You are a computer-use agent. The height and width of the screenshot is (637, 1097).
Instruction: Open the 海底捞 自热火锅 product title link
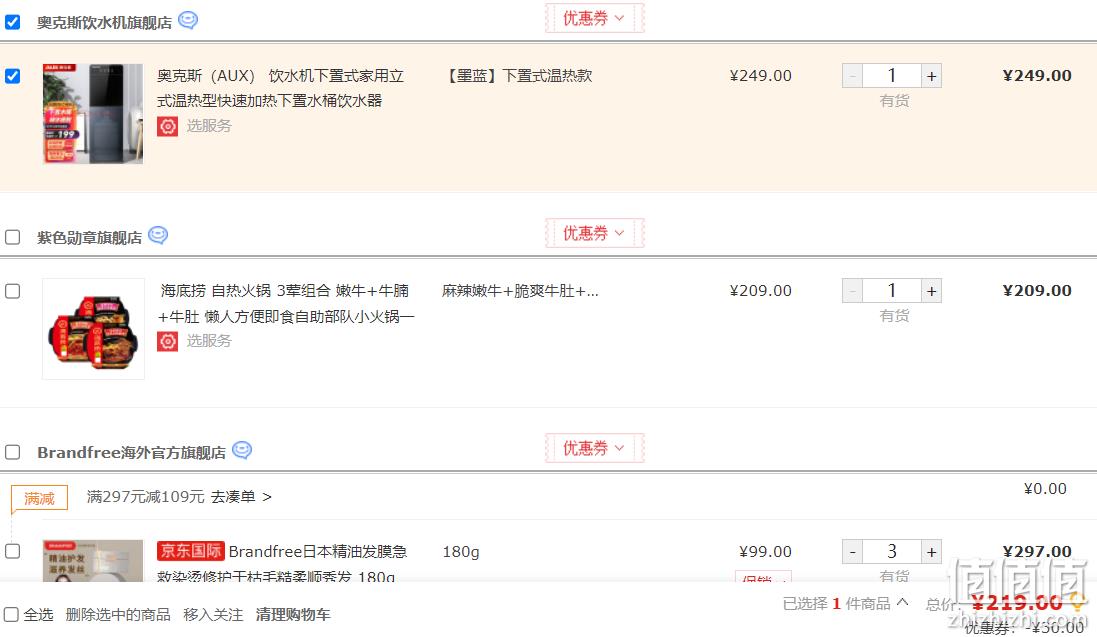click(x=286, y=303)
